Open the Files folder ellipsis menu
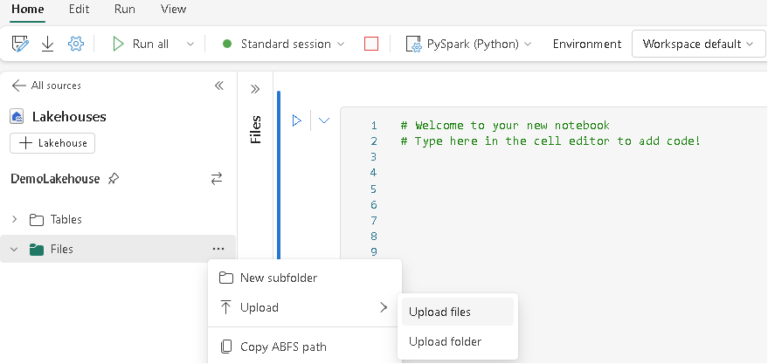 218,249
